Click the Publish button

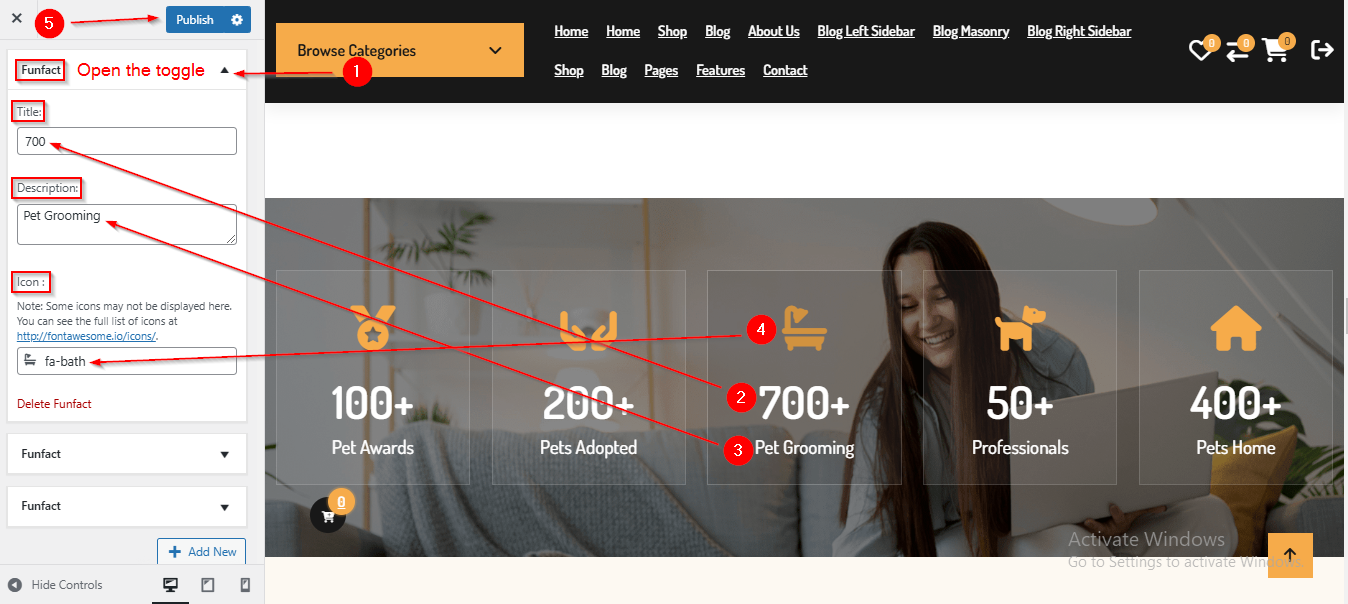coord(195,20)
